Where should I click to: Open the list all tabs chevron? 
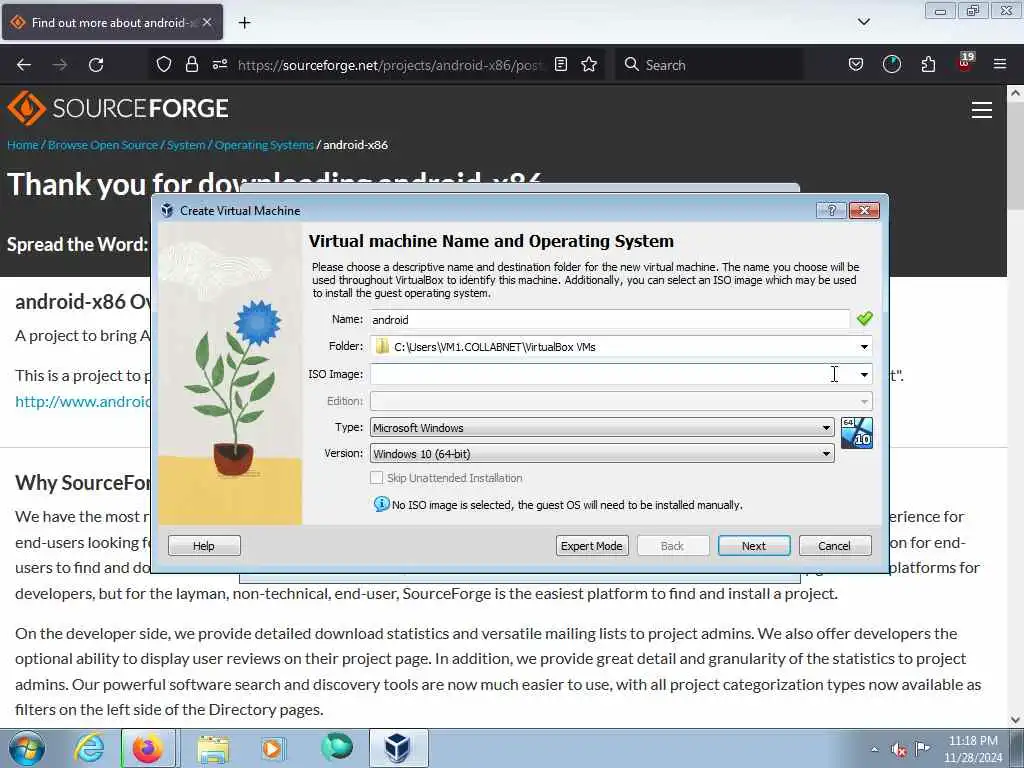pyautogui.click(x=864, y=22)
